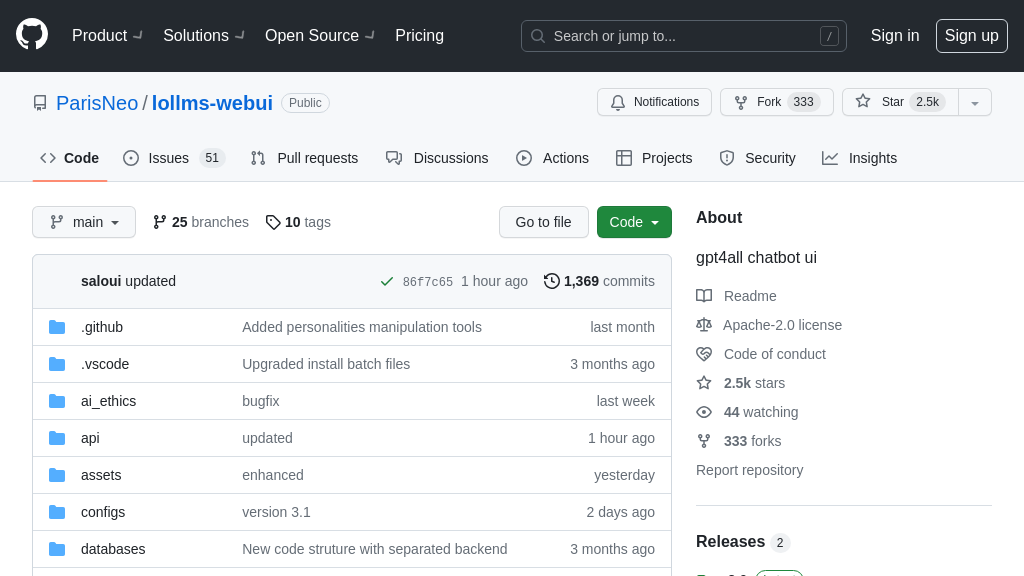Click the Search or jump to field
The width and height of the screenshot is (1024, 576).
683,36
